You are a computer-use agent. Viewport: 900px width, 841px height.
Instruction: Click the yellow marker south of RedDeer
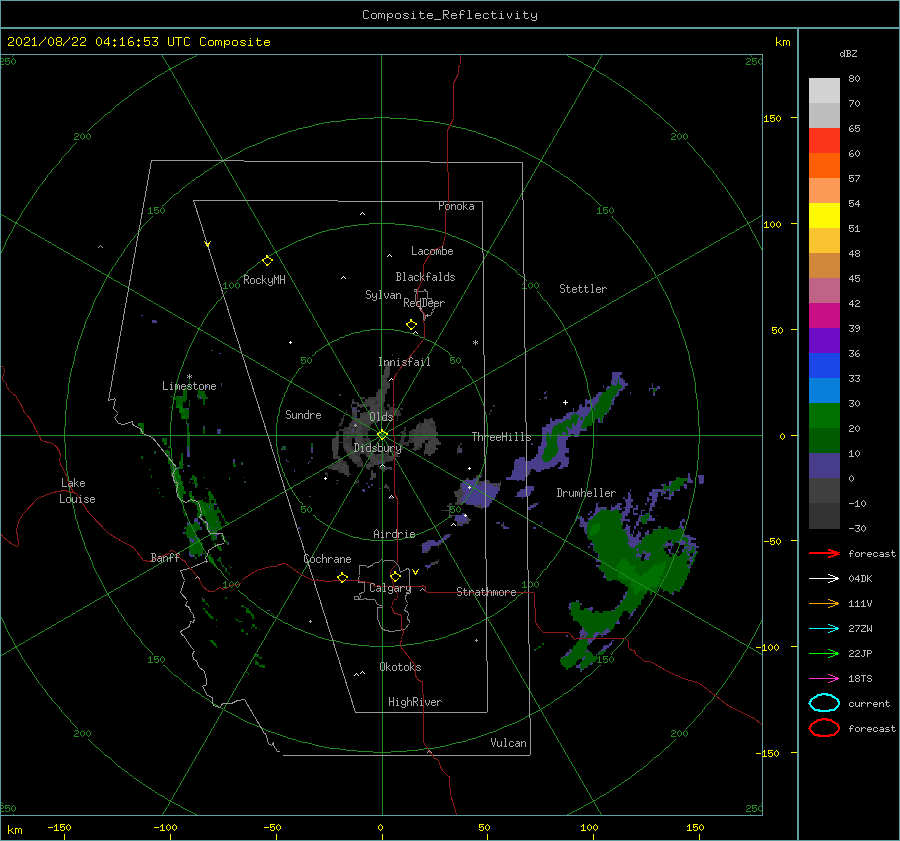tap(411, 324)
